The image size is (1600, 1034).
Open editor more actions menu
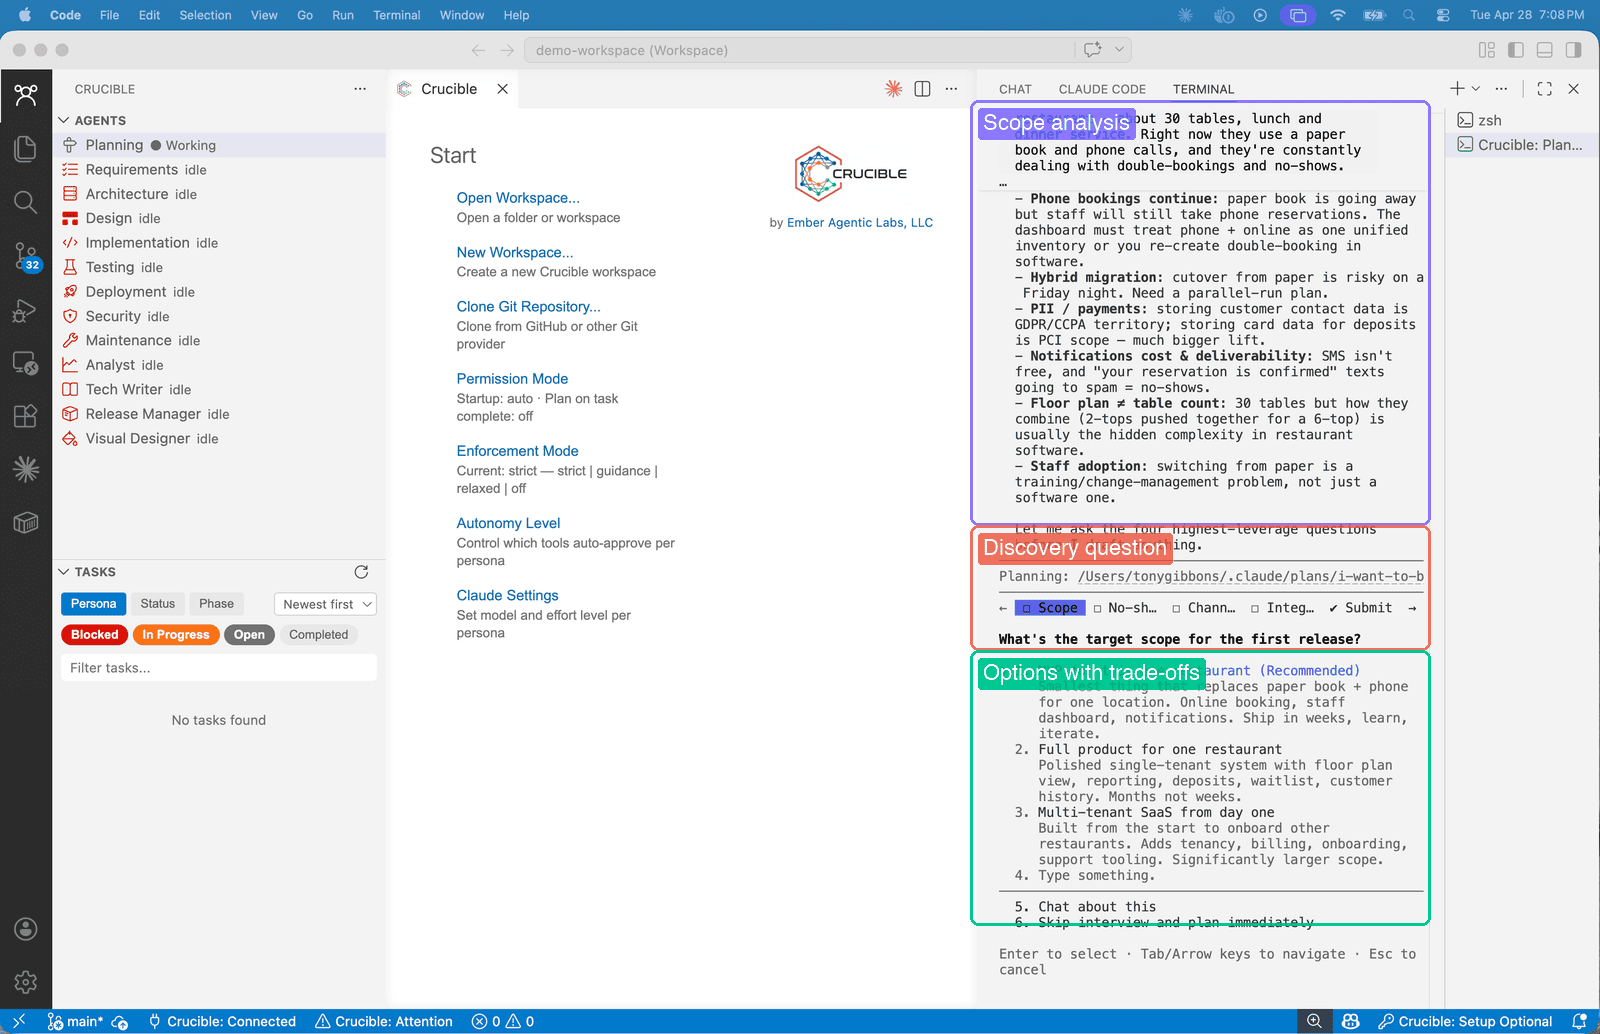(x=952, y=89)
